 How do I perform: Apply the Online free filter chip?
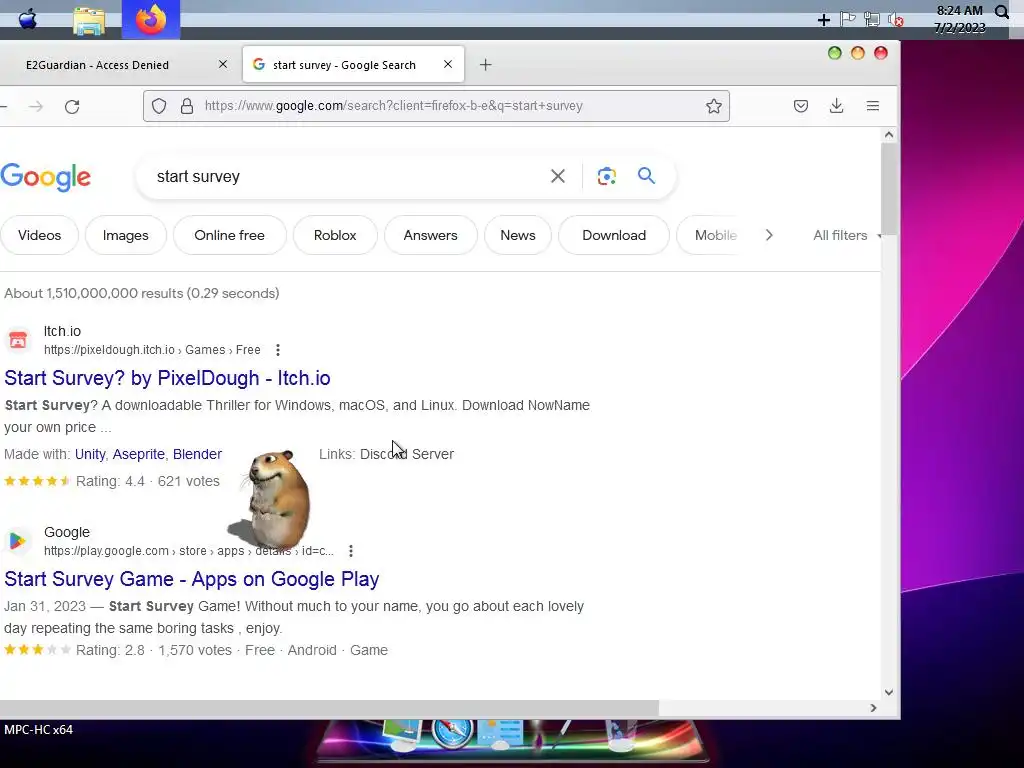(x=229, y=235)
